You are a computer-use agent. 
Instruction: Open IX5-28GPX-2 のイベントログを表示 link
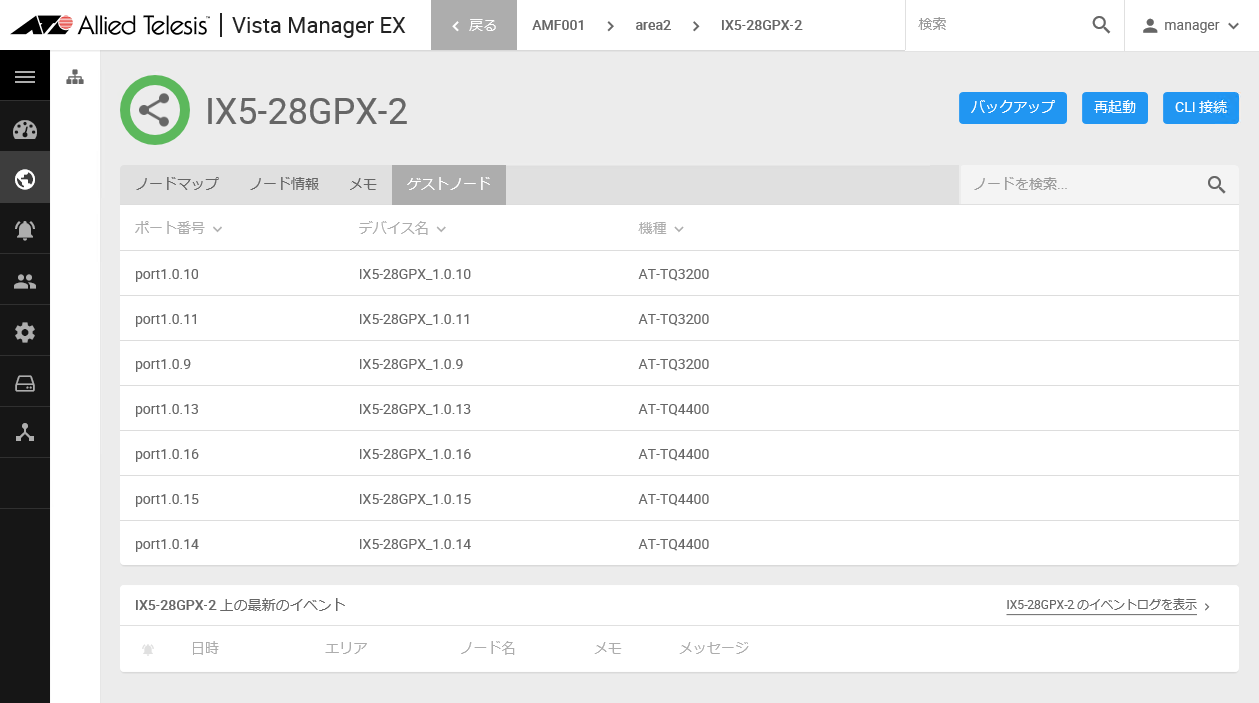(1101, 605)
